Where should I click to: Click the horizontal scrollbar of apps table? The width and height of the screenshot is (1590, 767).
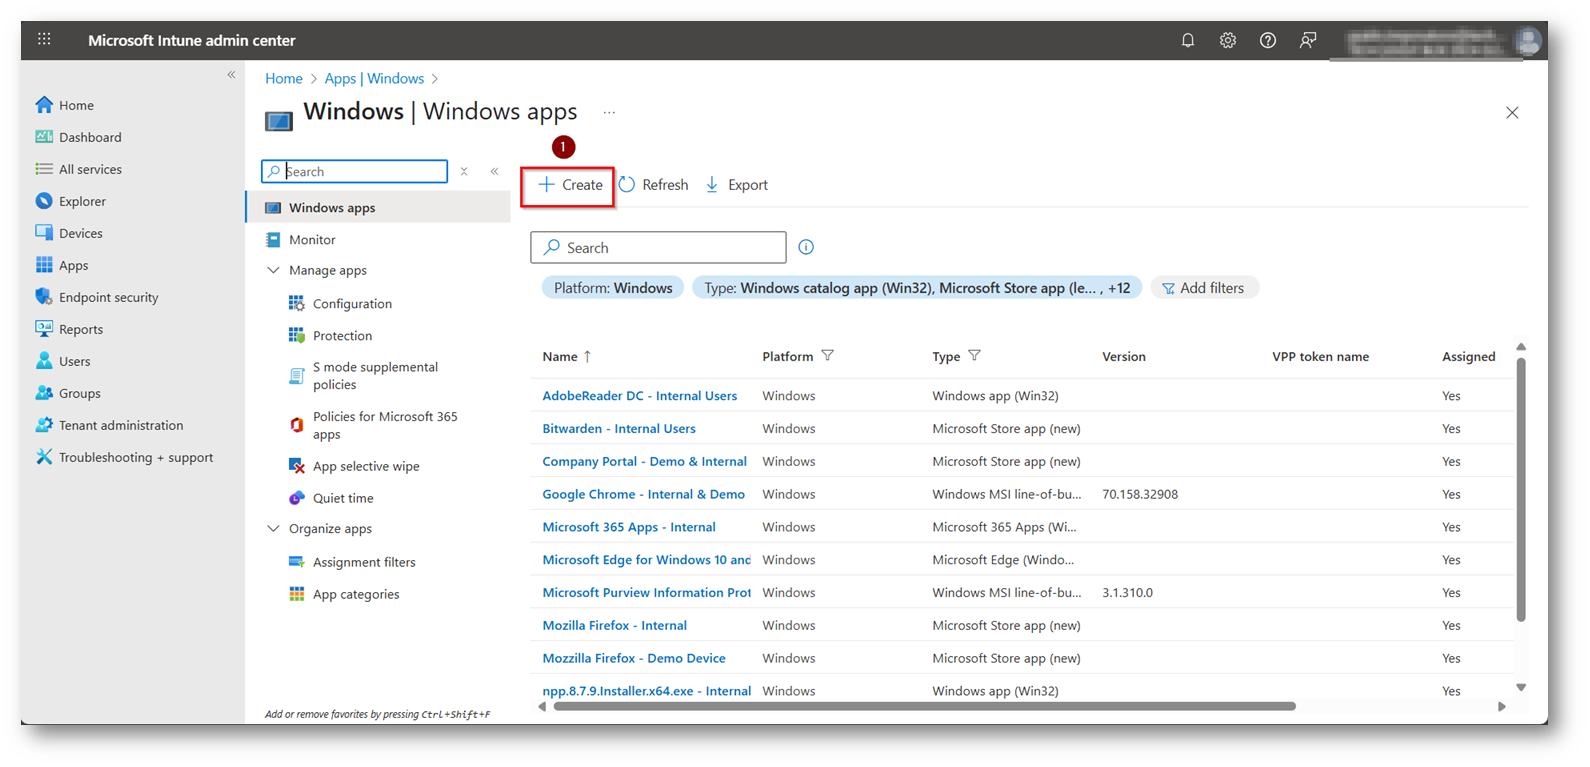pyautogui.click(x=924, y=706)
